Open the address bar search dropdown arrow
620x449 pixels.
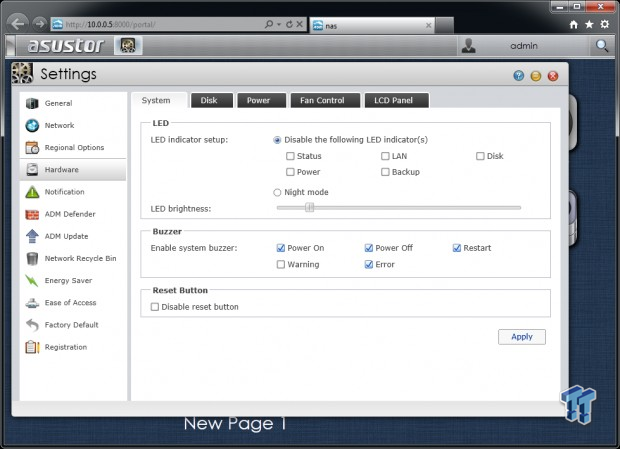(x=279, y=25)
